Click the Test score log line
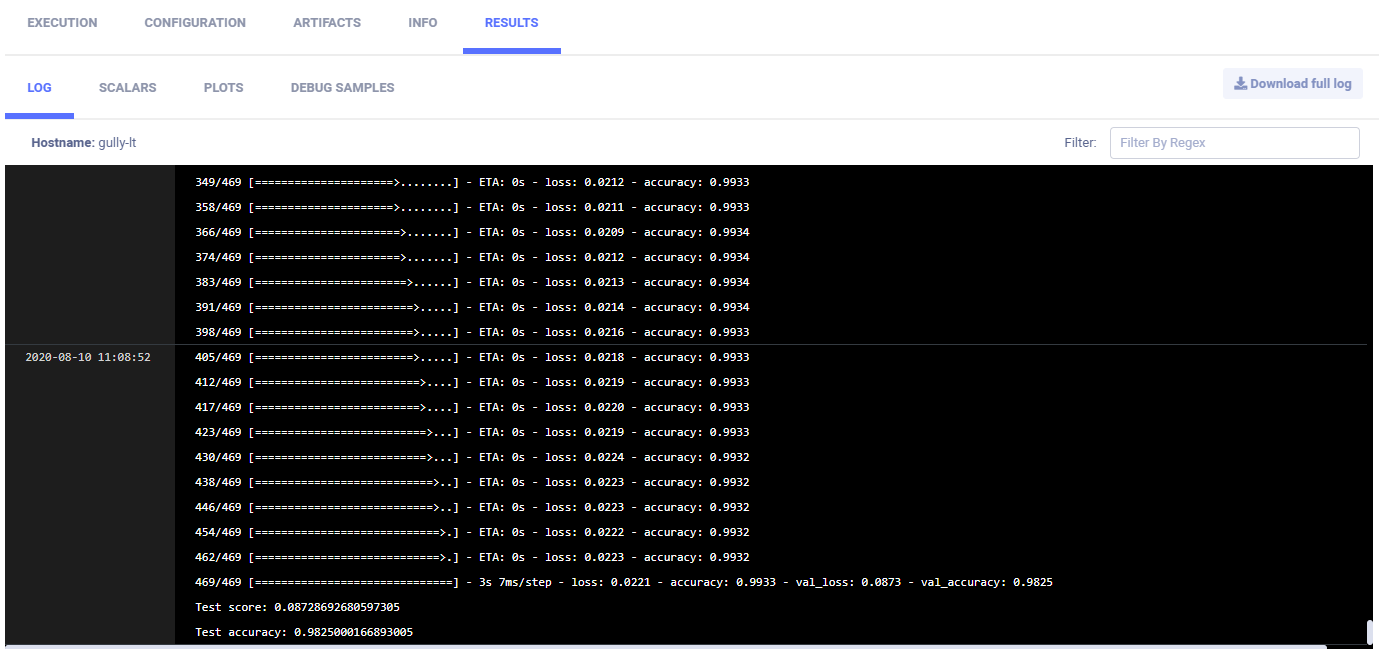Viewport: 1380px width, 649px height. pos(297,607)
